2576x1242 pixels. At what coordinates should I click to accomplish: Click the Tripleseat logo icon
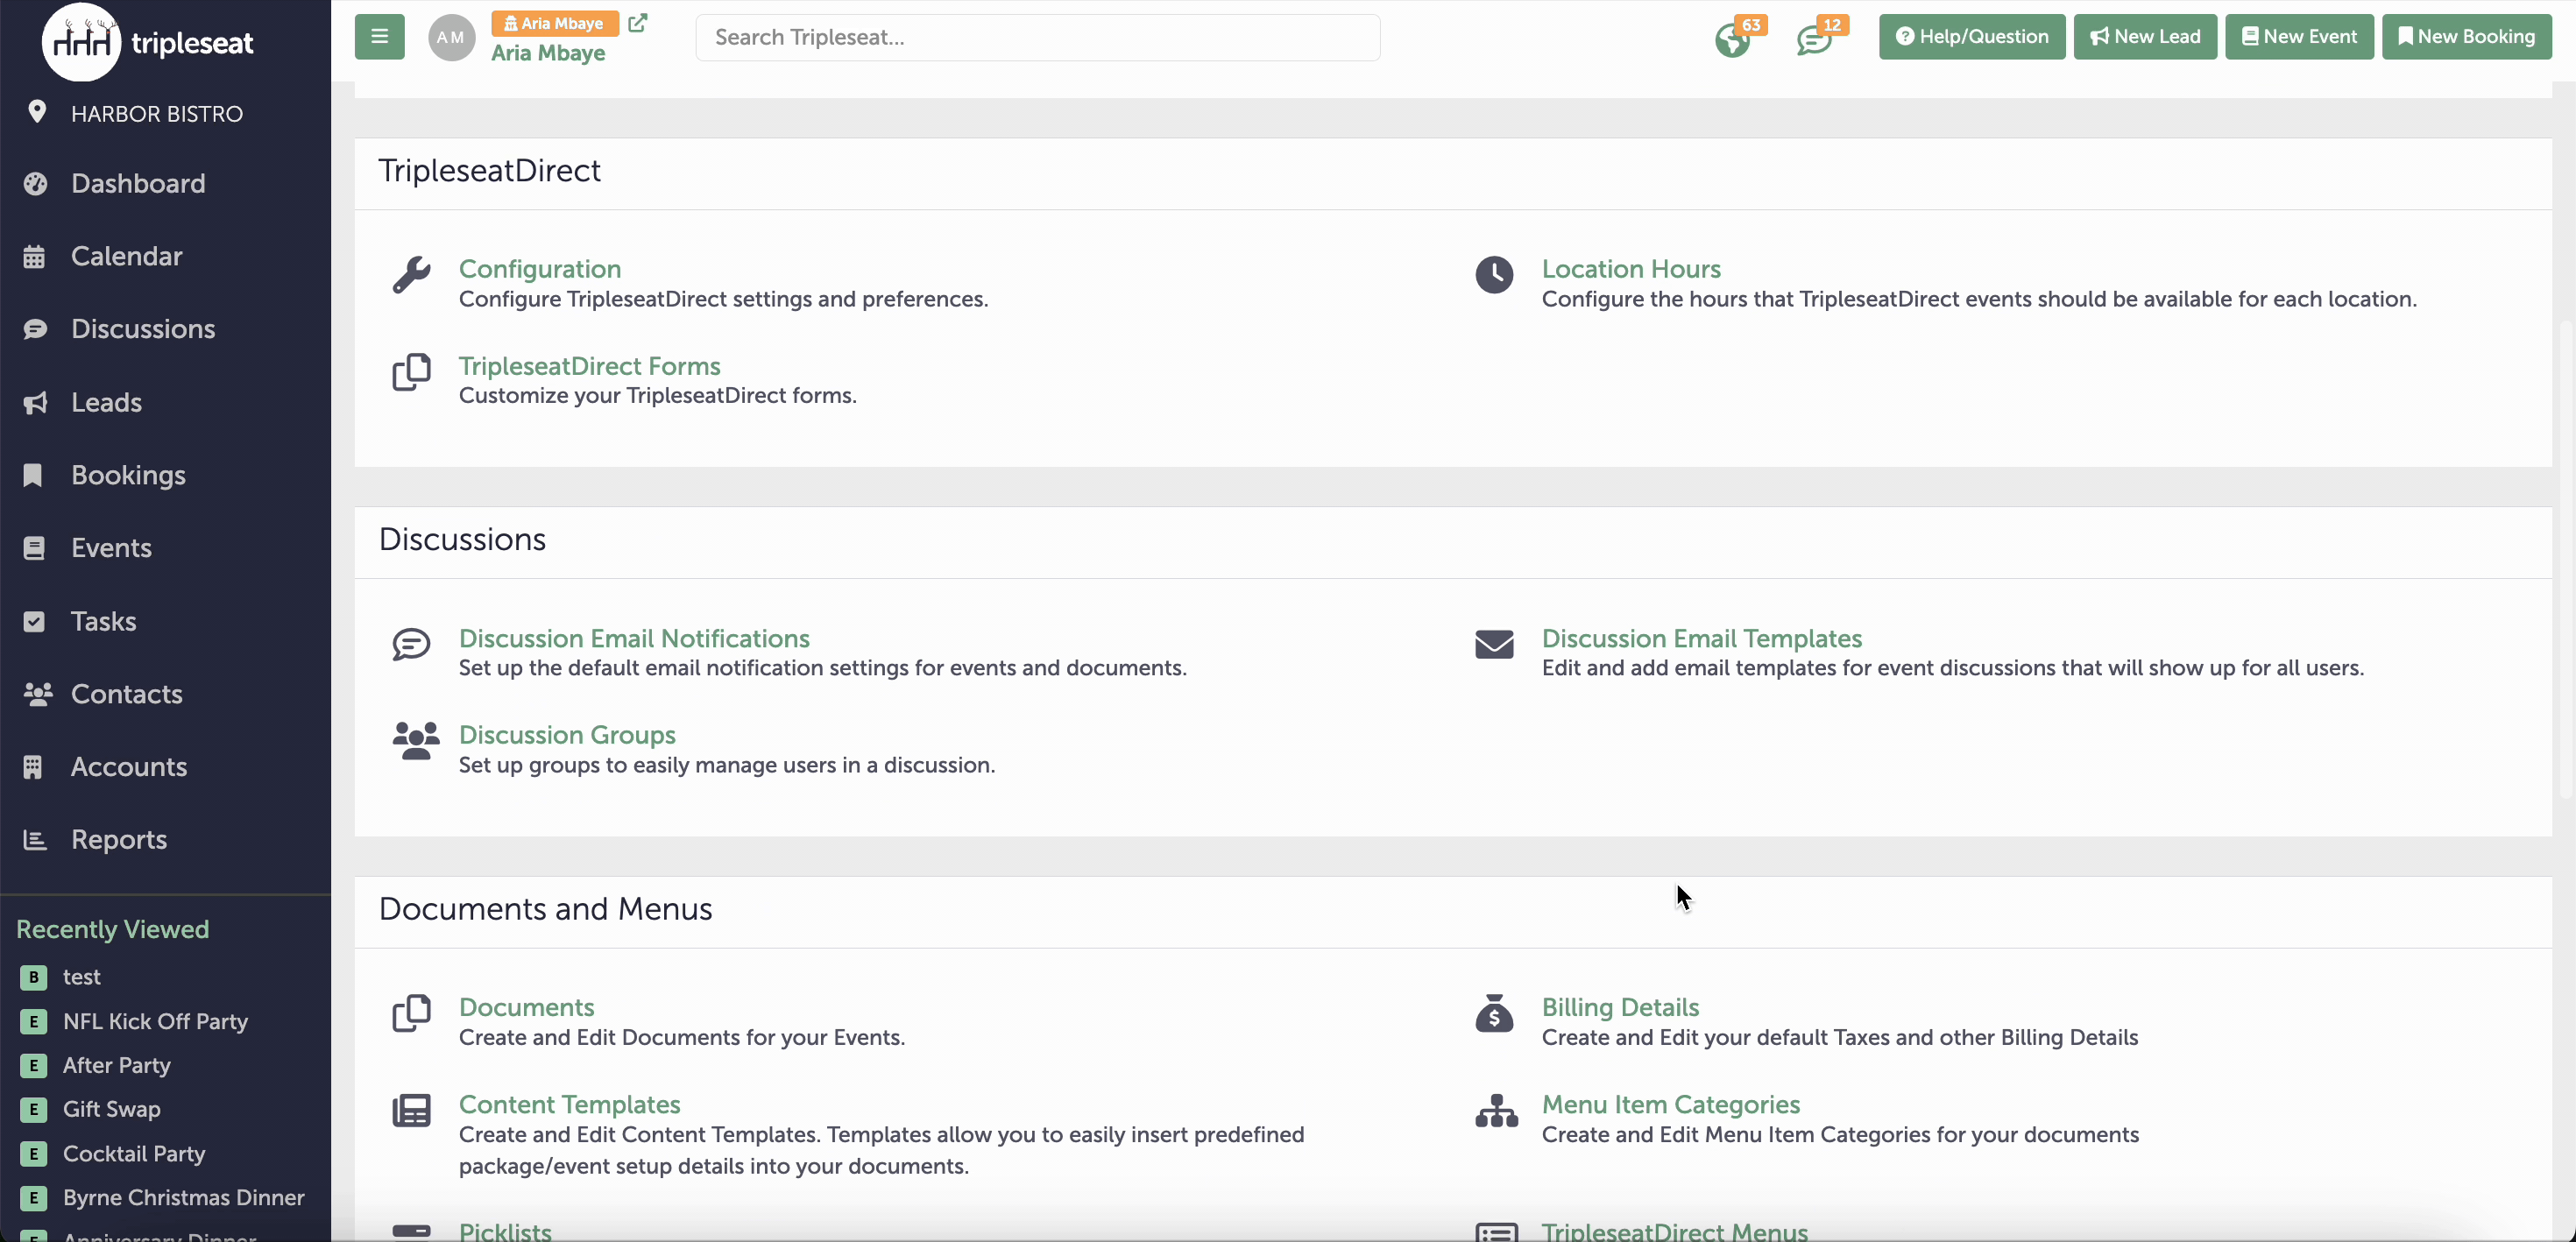[81, 42]
